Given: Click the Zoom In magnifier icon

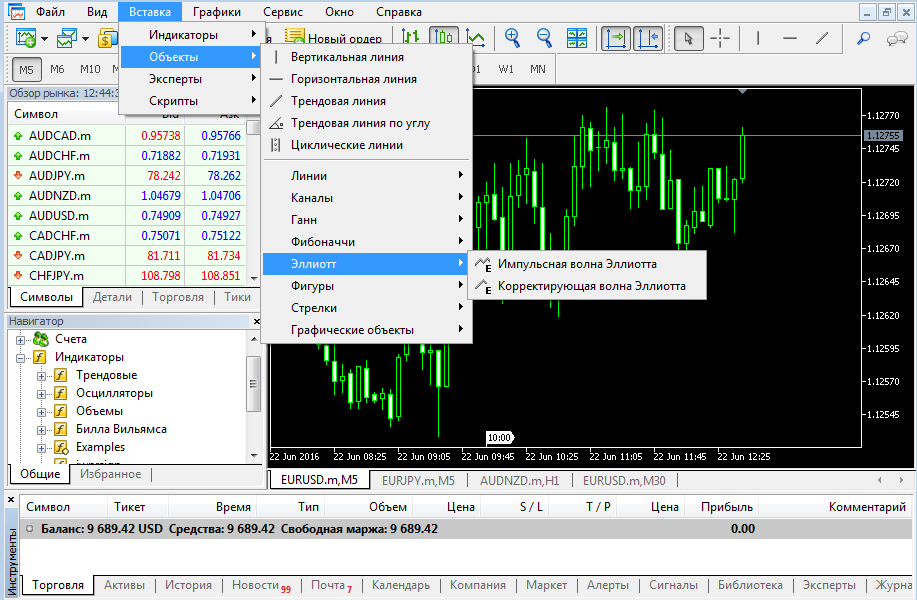Looking at the screenshot, I should coord(512,38).
